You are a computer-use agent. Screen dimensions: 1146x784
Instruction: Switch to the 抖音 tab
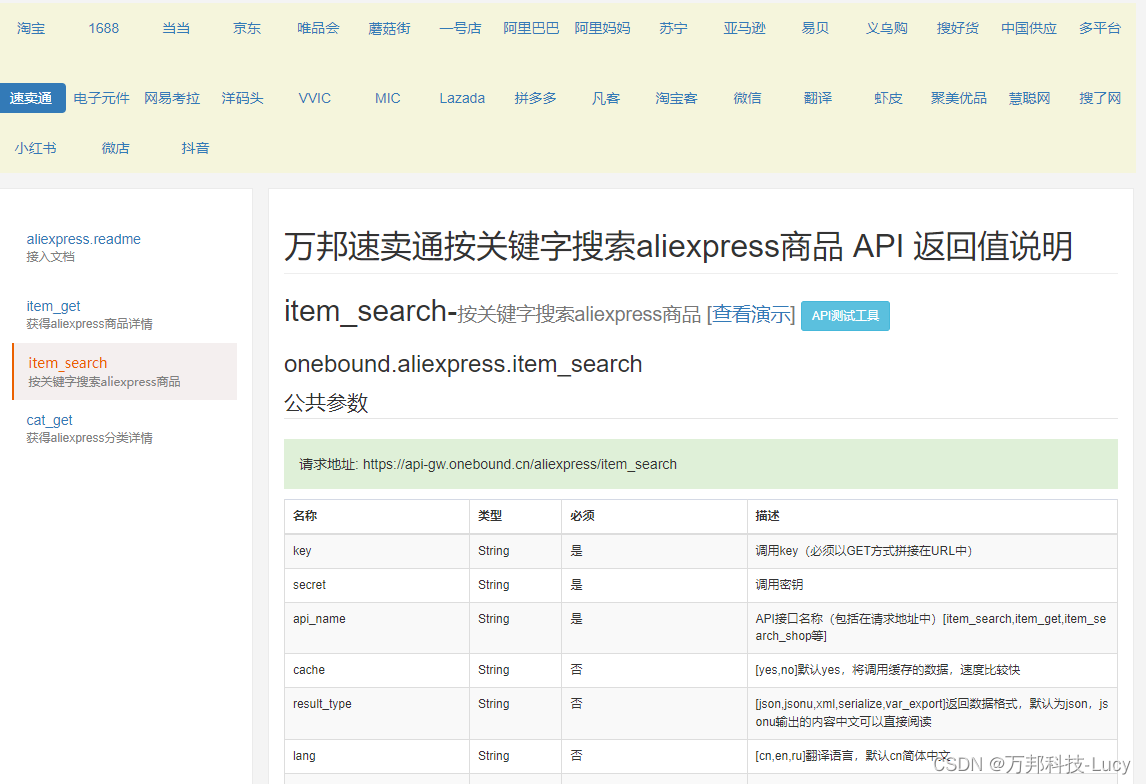pos(195,148)
